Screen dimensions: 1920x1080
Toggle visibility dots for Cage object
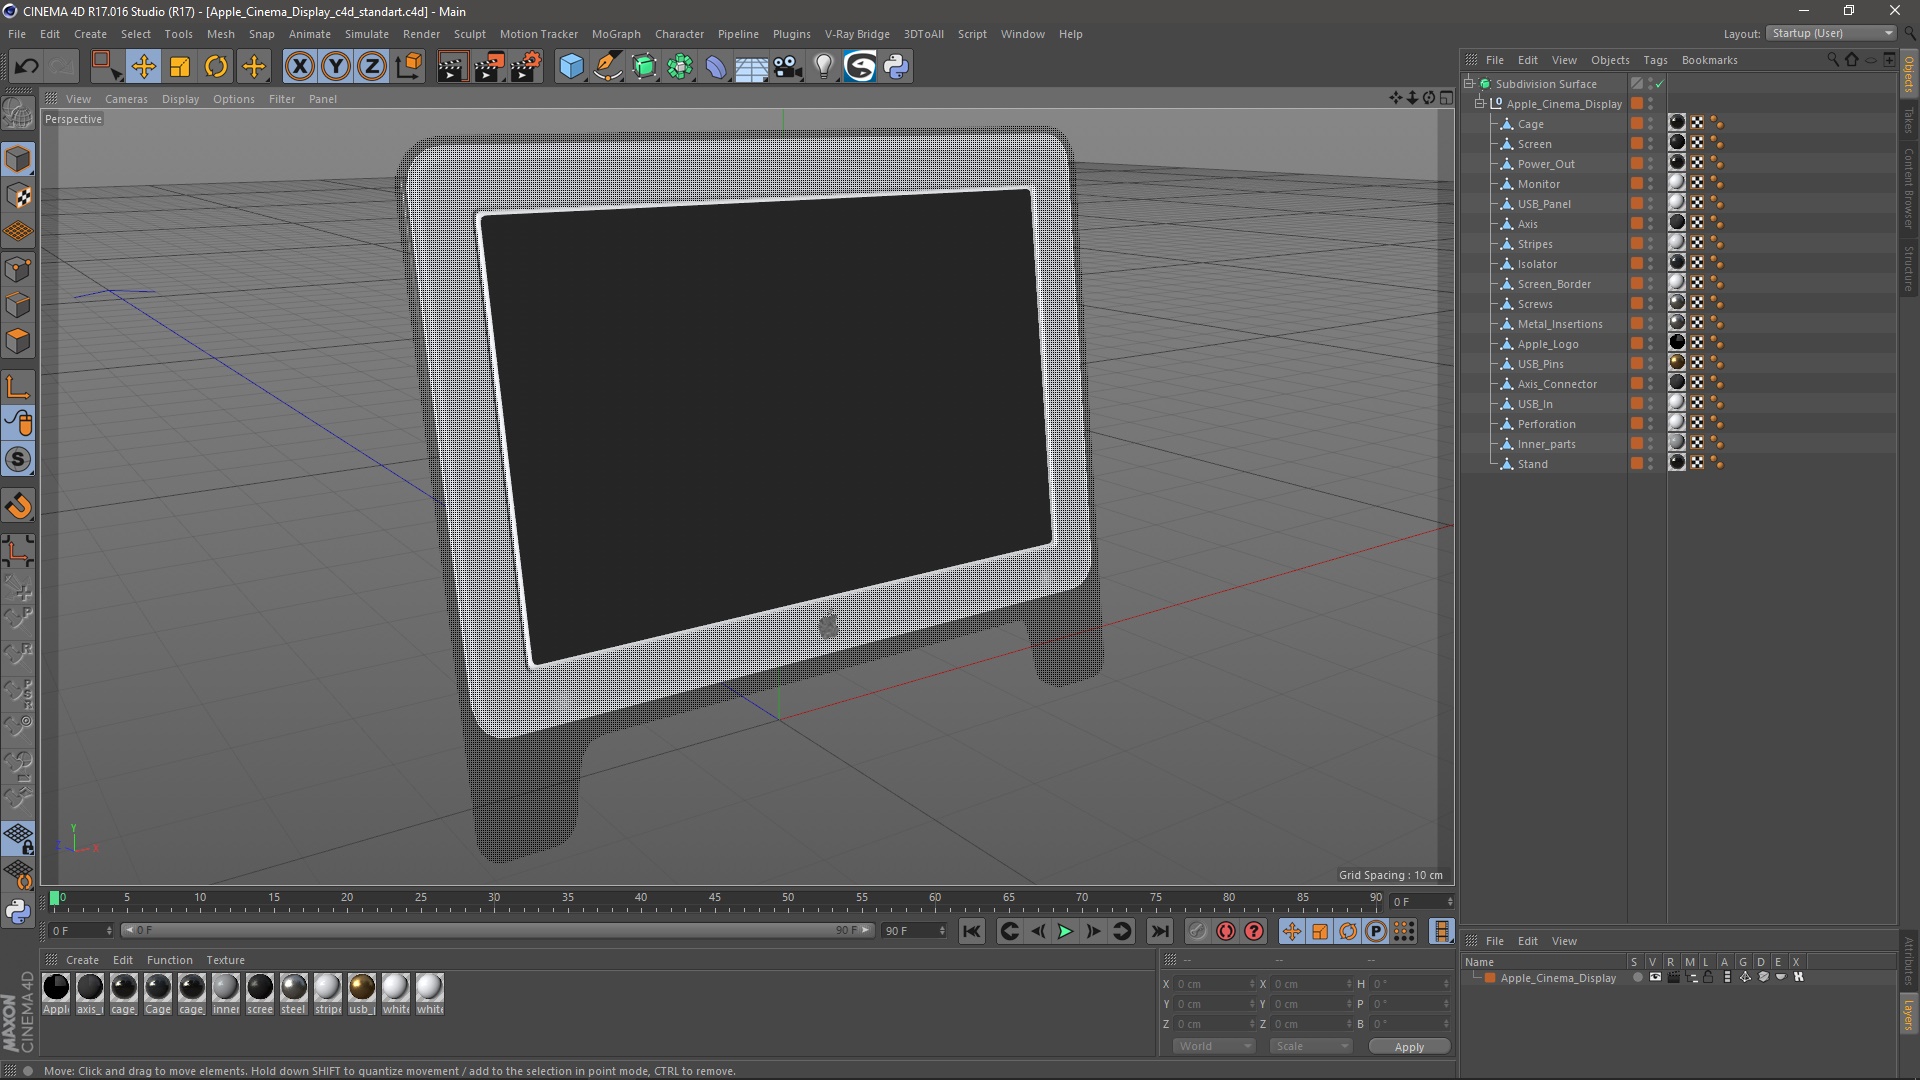point(1651,124)
